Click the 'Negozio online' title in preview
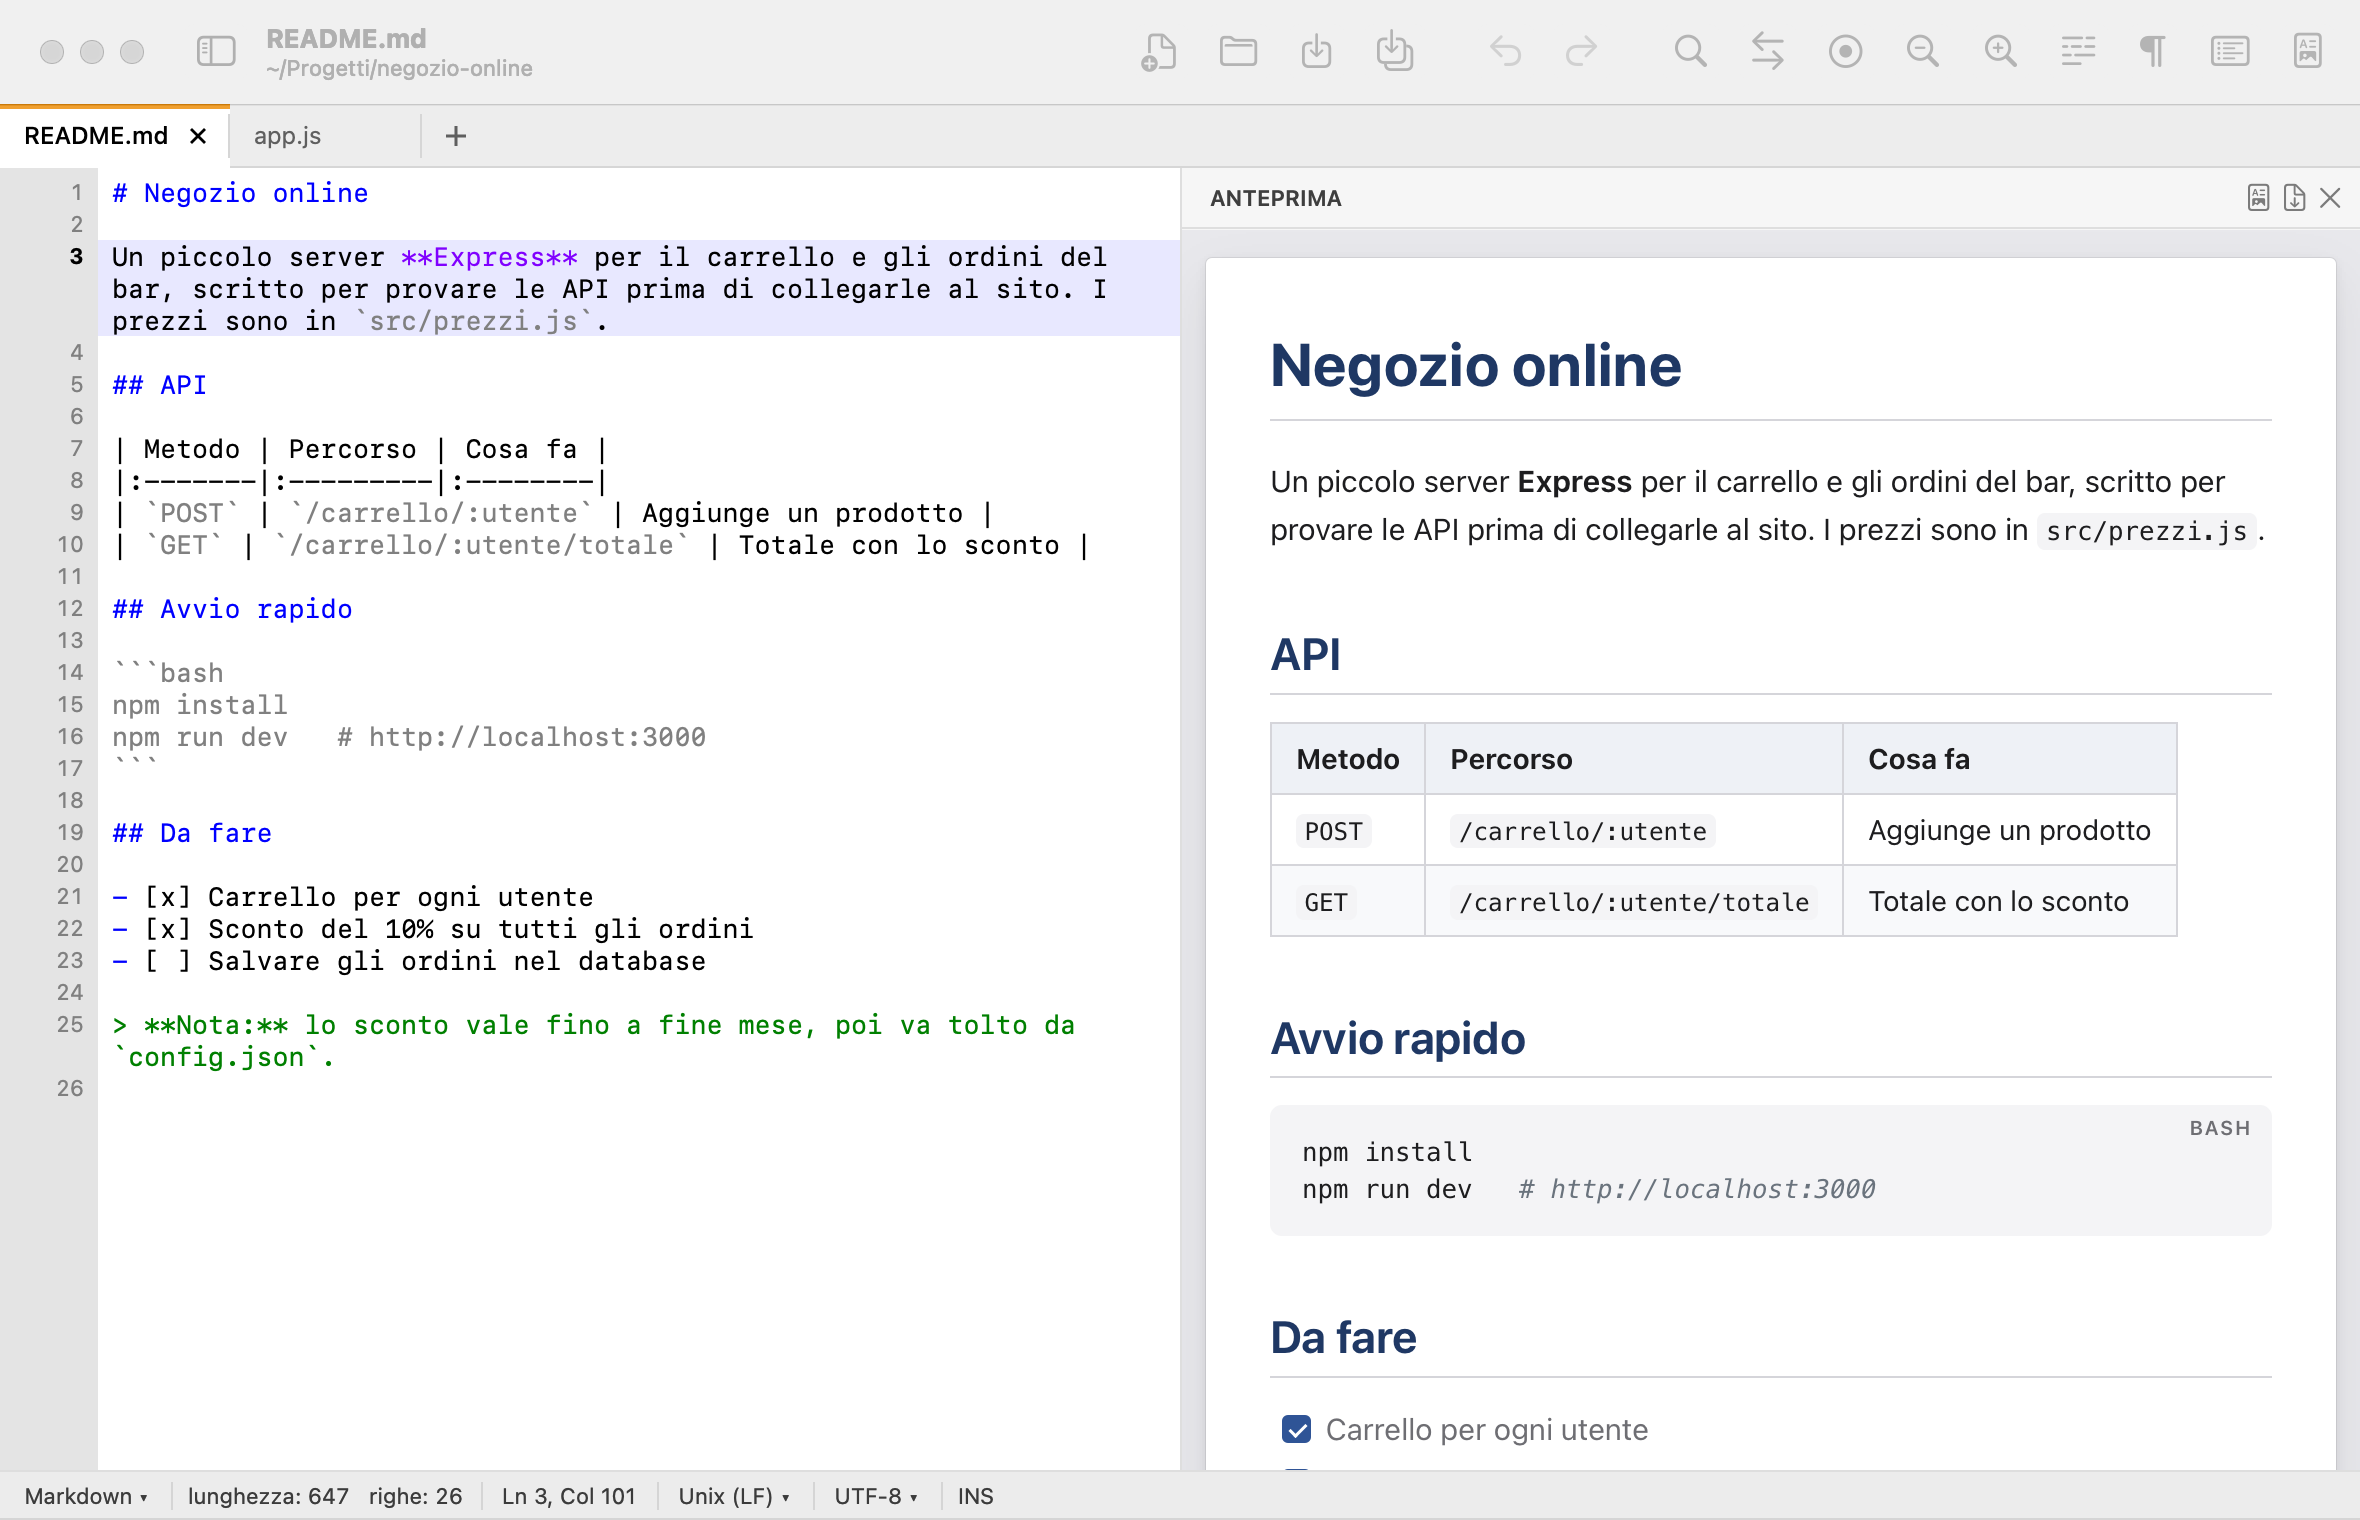Viewport: 2360px width, 1520px height. 1476,366
